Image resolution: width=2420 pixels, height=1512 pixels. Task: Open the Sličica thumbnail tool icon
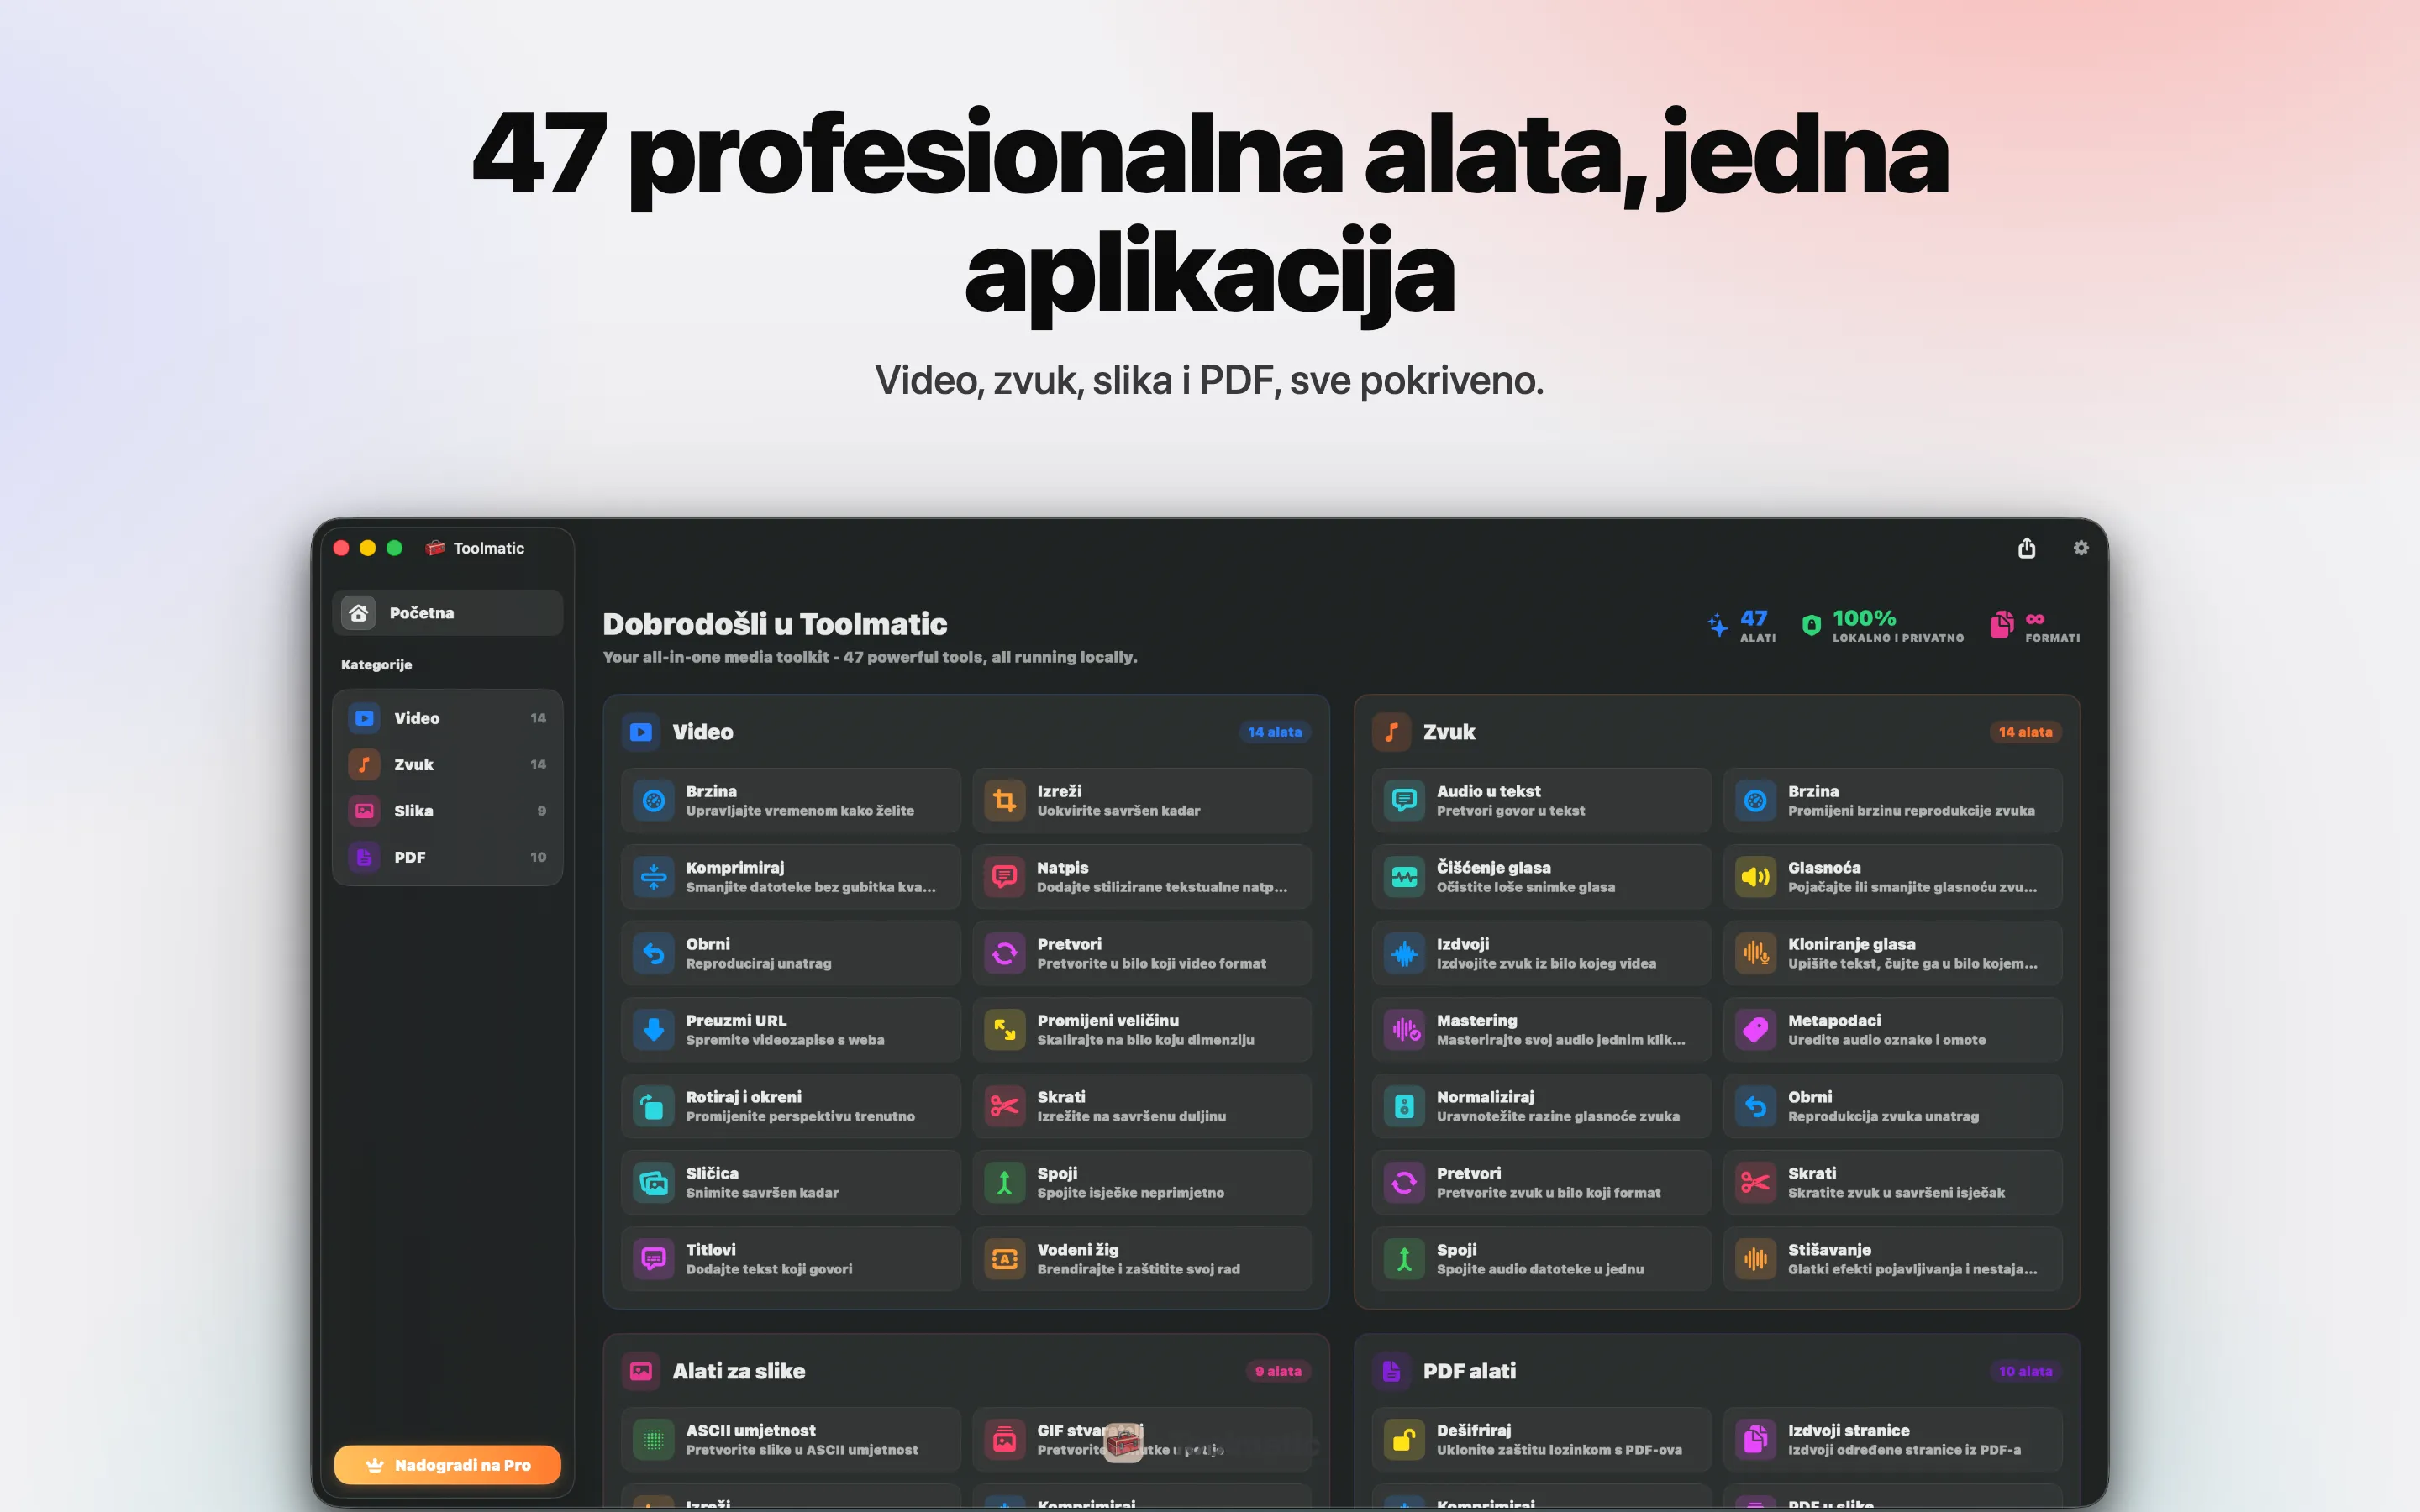tap(654, 1183)
